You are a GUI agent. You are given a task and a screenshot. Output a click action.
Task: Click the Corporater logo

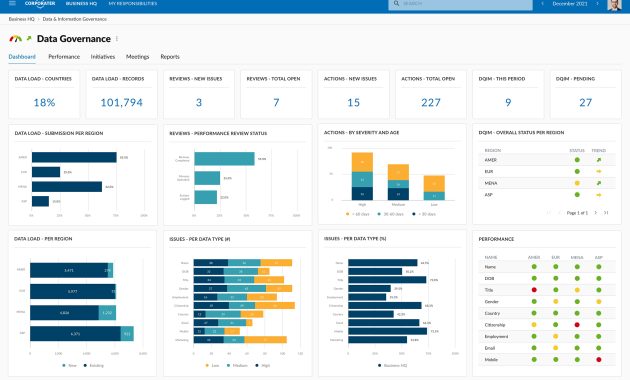40,3
